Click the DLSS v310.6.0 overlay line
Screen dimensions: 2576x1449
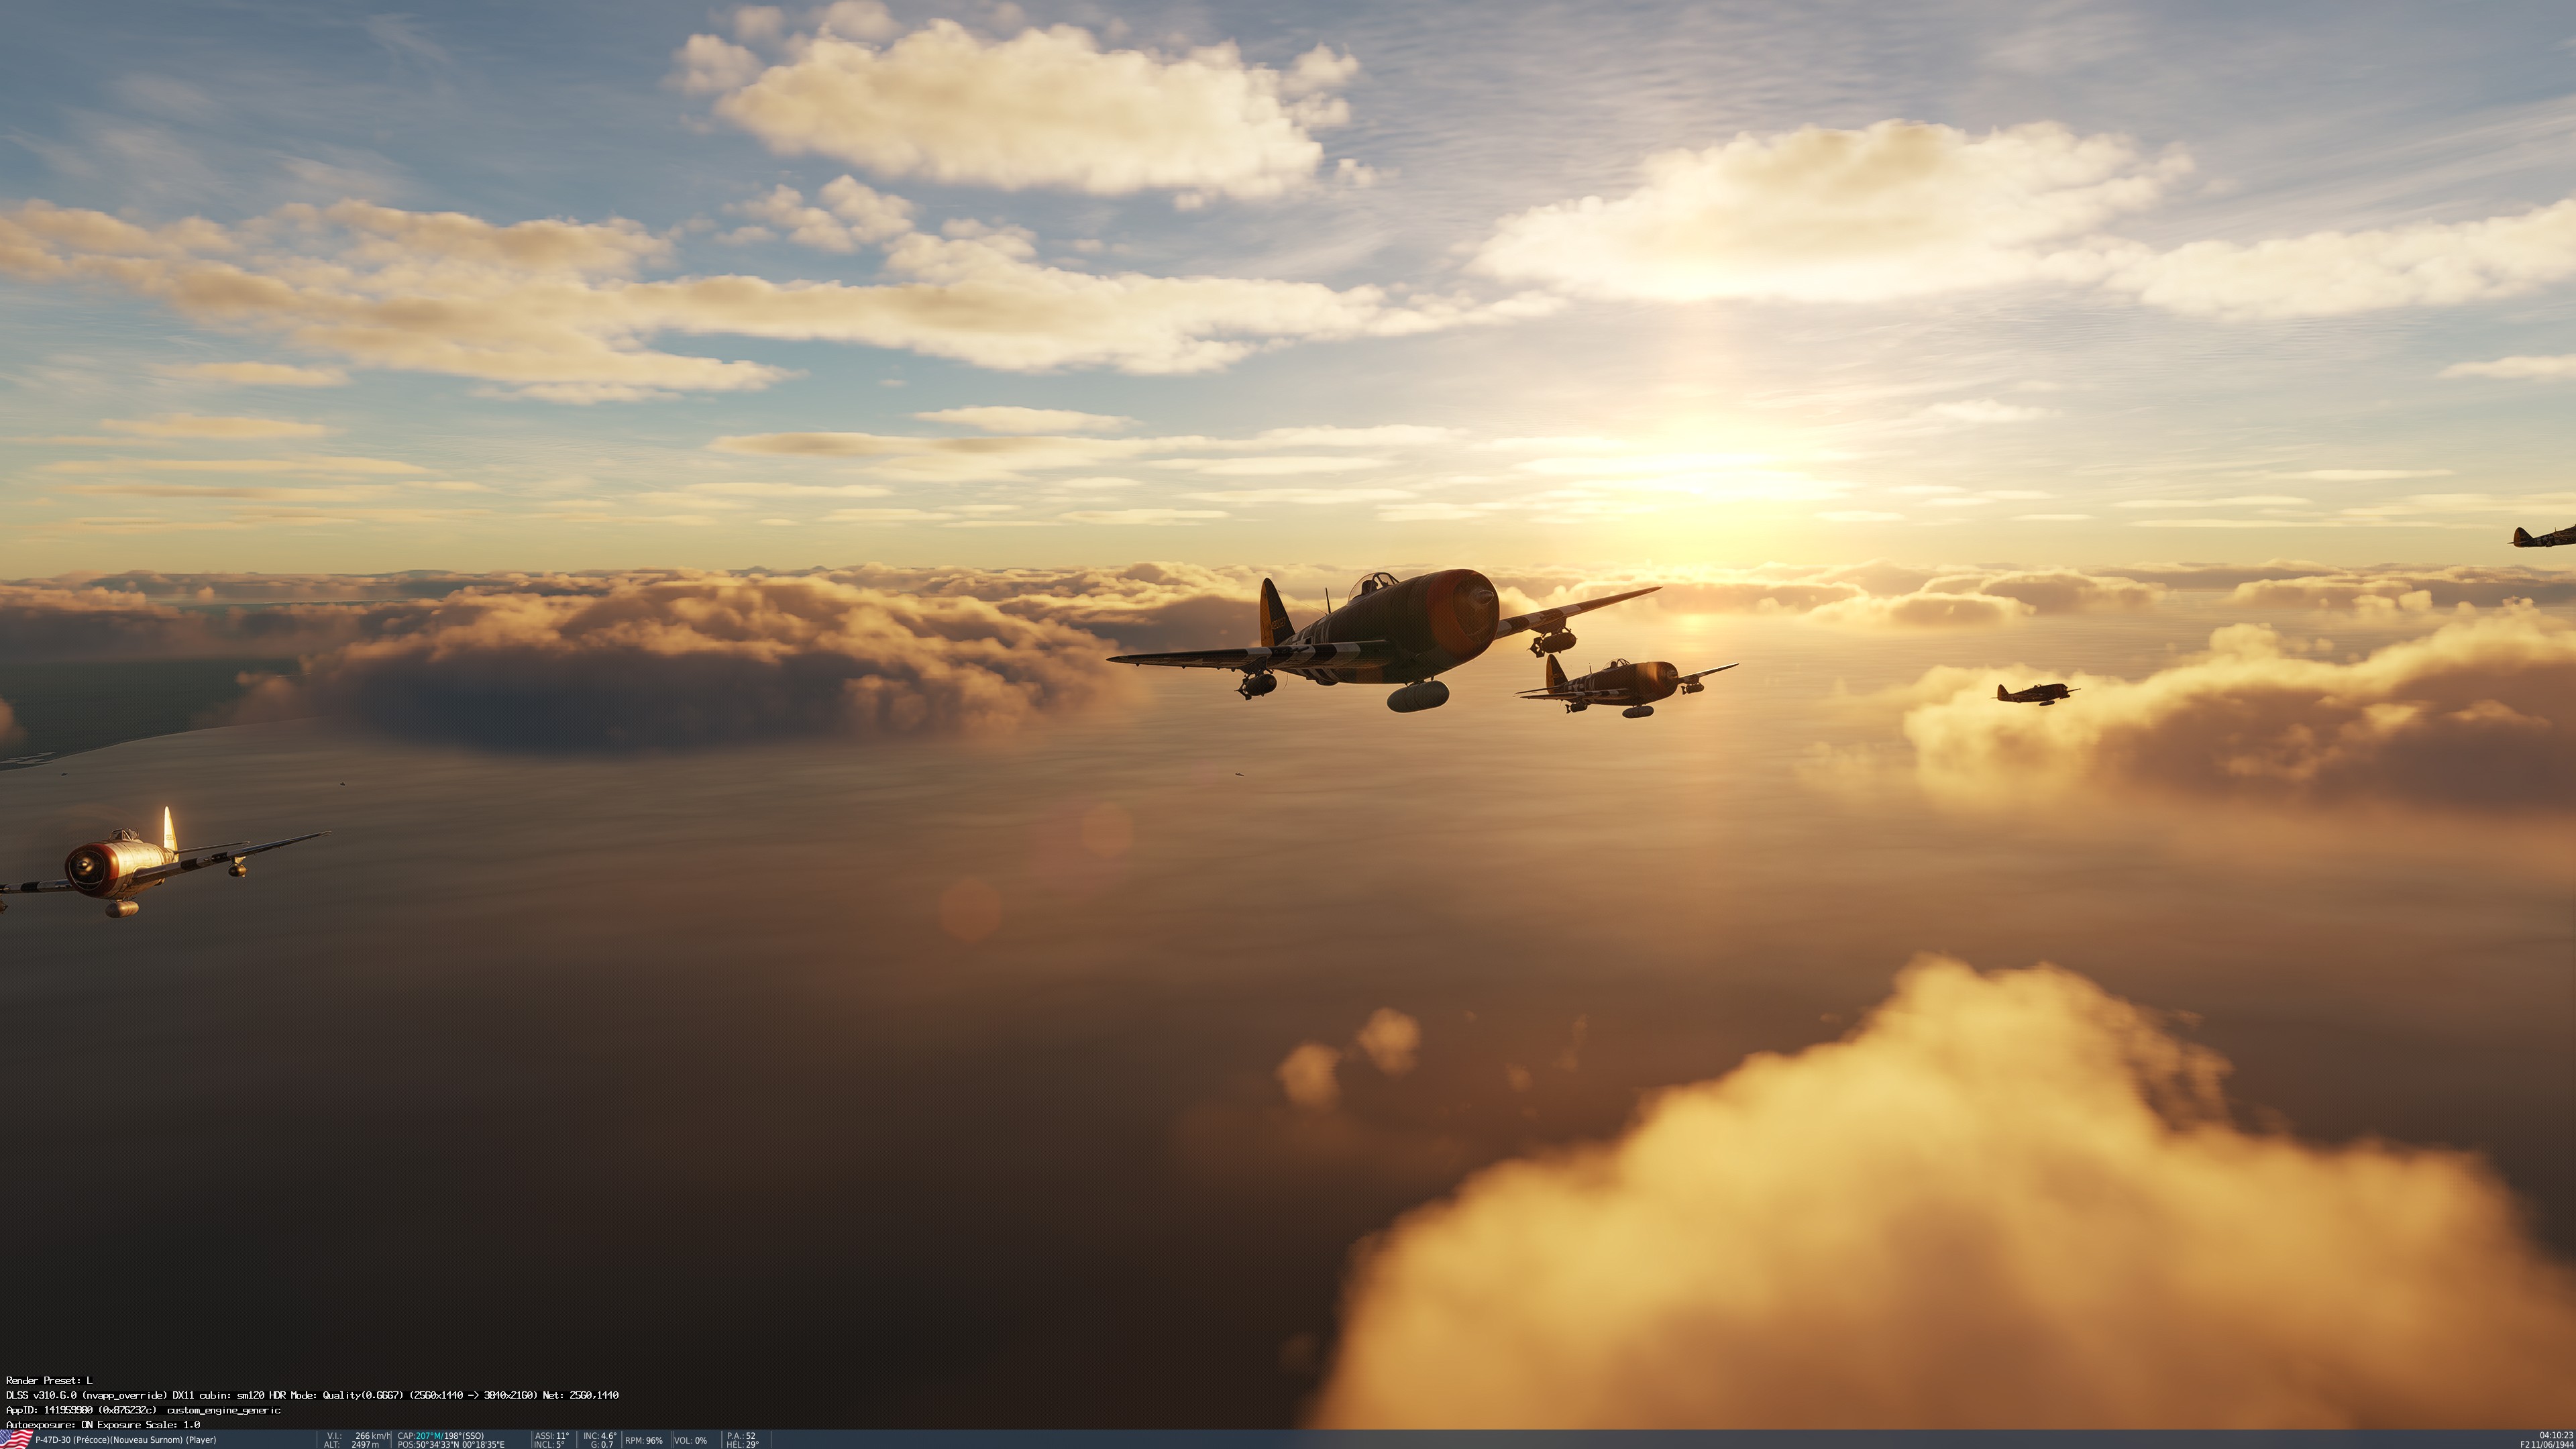pos(312,1395)
